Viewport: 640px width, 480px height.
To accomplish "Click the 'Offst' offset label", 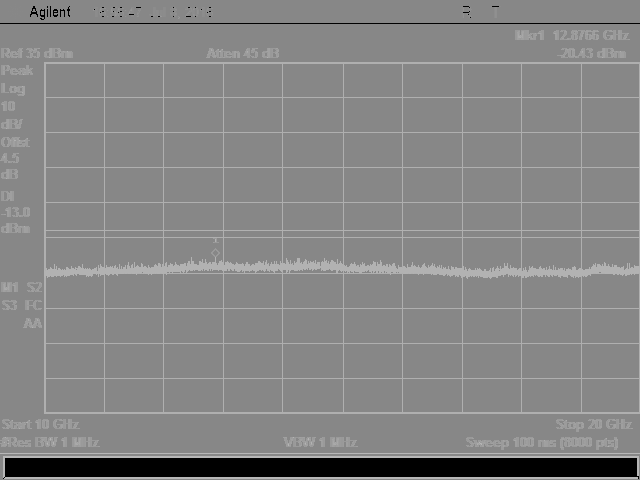I will click(16, 142).
